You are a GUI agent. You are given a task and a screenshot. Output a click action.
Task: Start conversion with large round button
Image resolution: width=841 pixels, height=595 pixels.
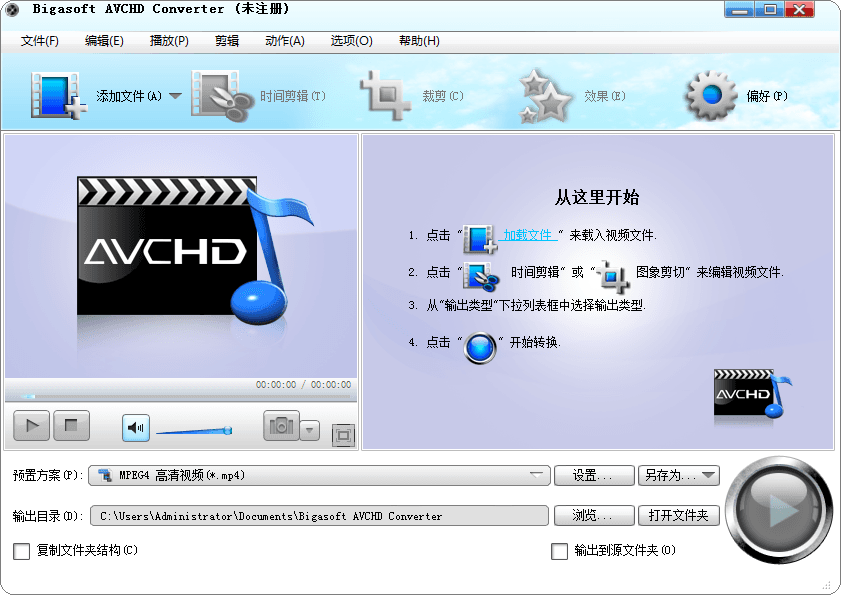[x=779, y=510]
